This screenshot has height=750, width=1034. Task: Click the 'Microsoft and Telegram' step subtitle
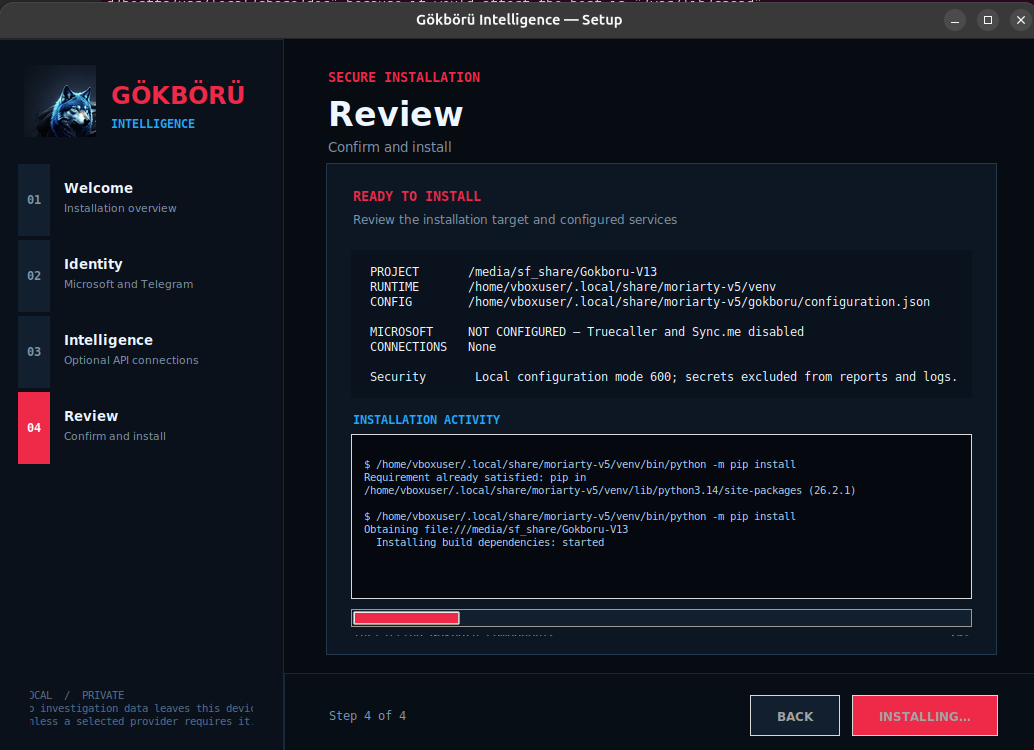[129, 284]
